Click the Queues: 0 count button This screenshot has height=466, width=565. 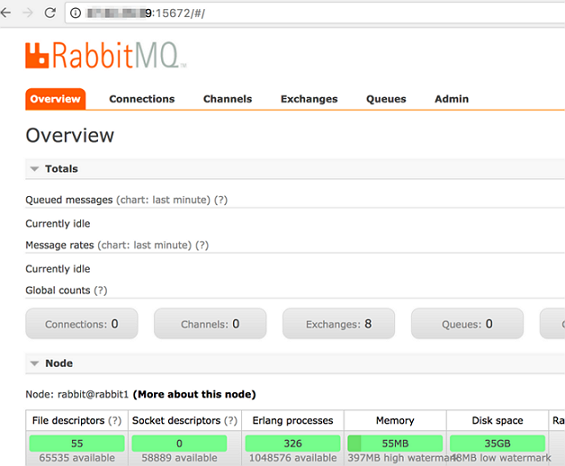(x=467, y=324)
